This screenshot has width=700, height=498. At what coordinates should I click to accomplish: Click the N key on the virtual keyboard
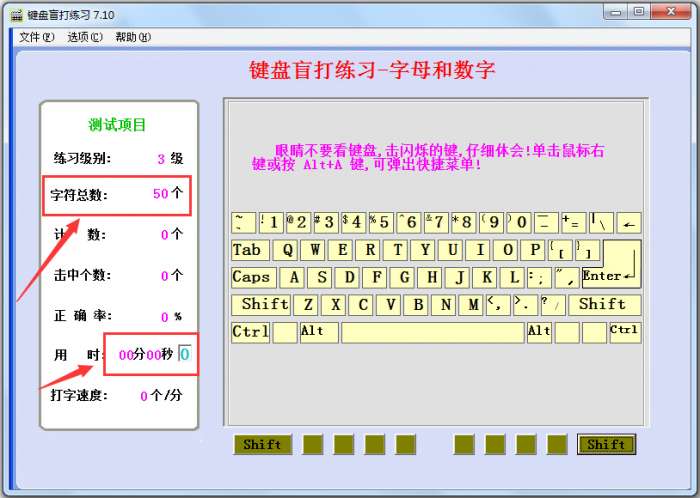445,305
